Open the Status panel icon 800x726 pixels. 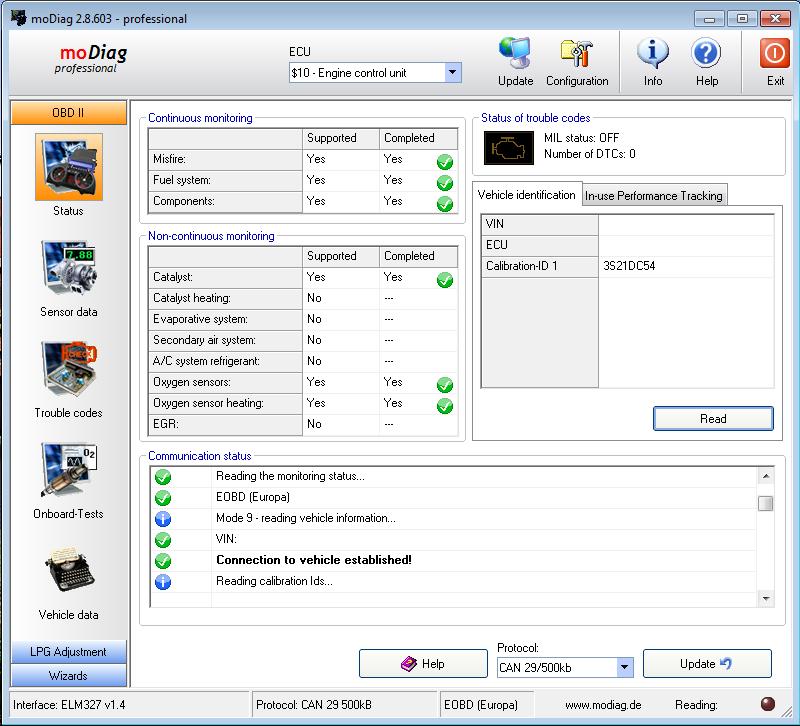(x=68, y=168)
